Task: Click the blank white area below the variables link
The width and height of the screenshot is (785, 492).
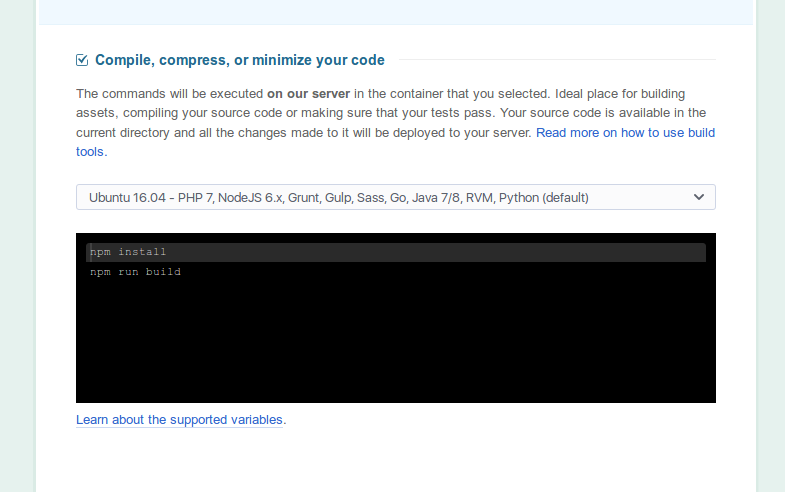Action: click(x=395, y=460)
